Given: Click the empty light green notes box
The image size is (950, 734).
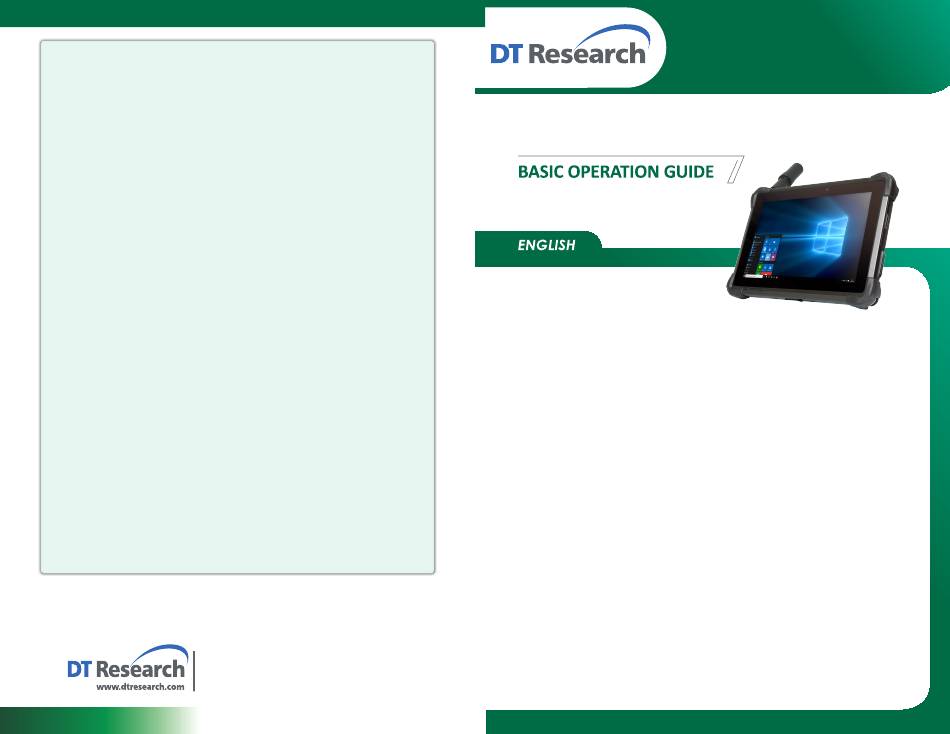Looking at the screenshot, I should (238, 307).
